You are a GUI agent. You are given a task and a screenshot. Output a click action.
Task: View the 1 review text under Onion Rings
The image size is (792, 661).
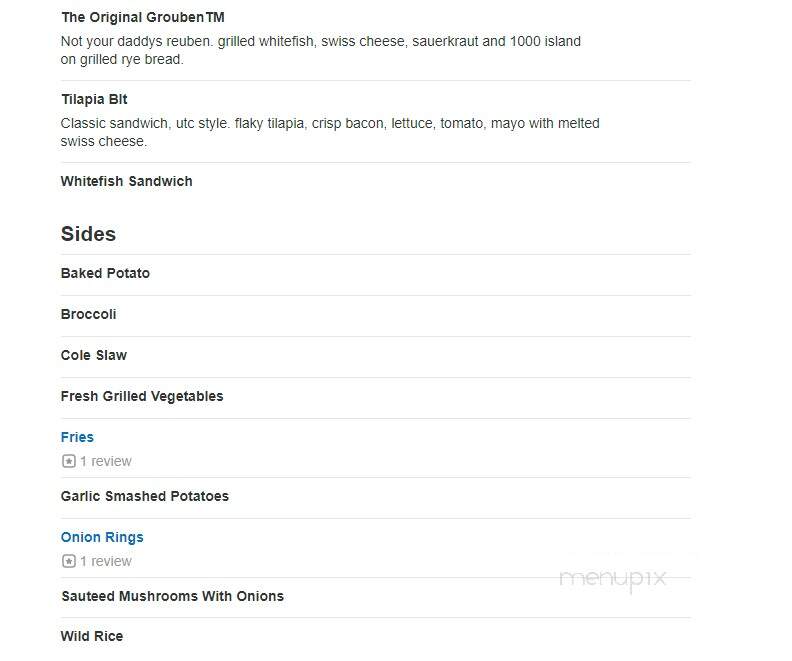pos(106,561)
